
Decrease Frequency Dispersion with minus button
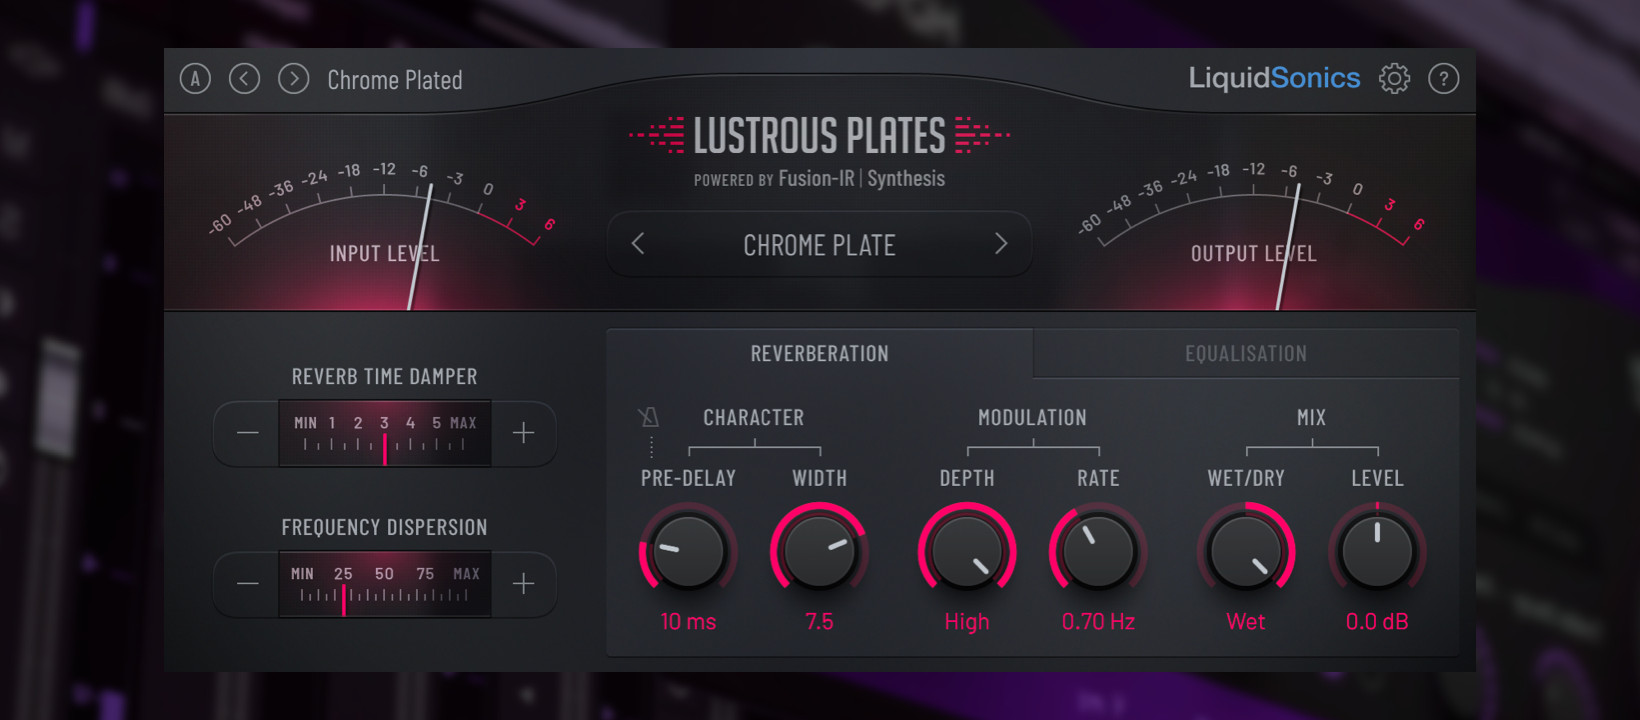click(247, 584)
